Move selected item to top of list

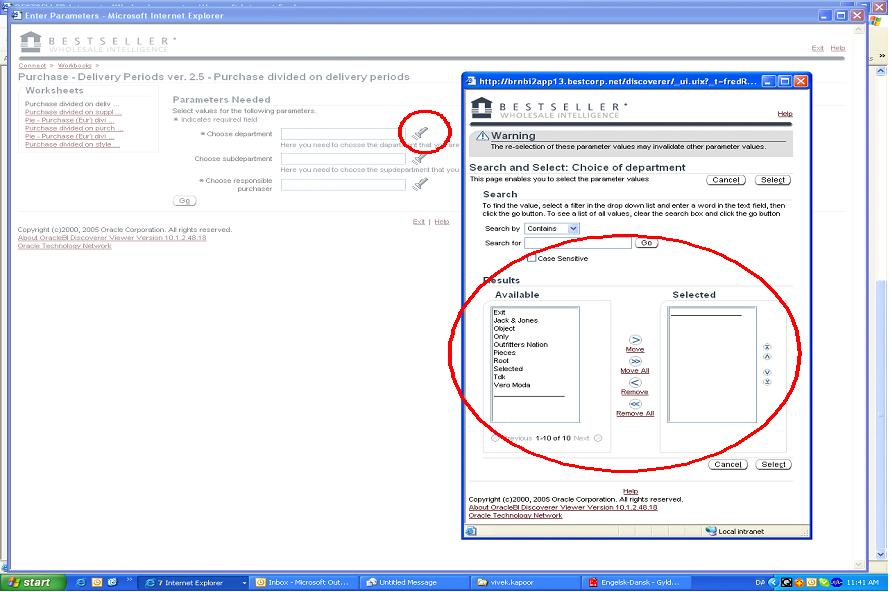coord(767,347)
